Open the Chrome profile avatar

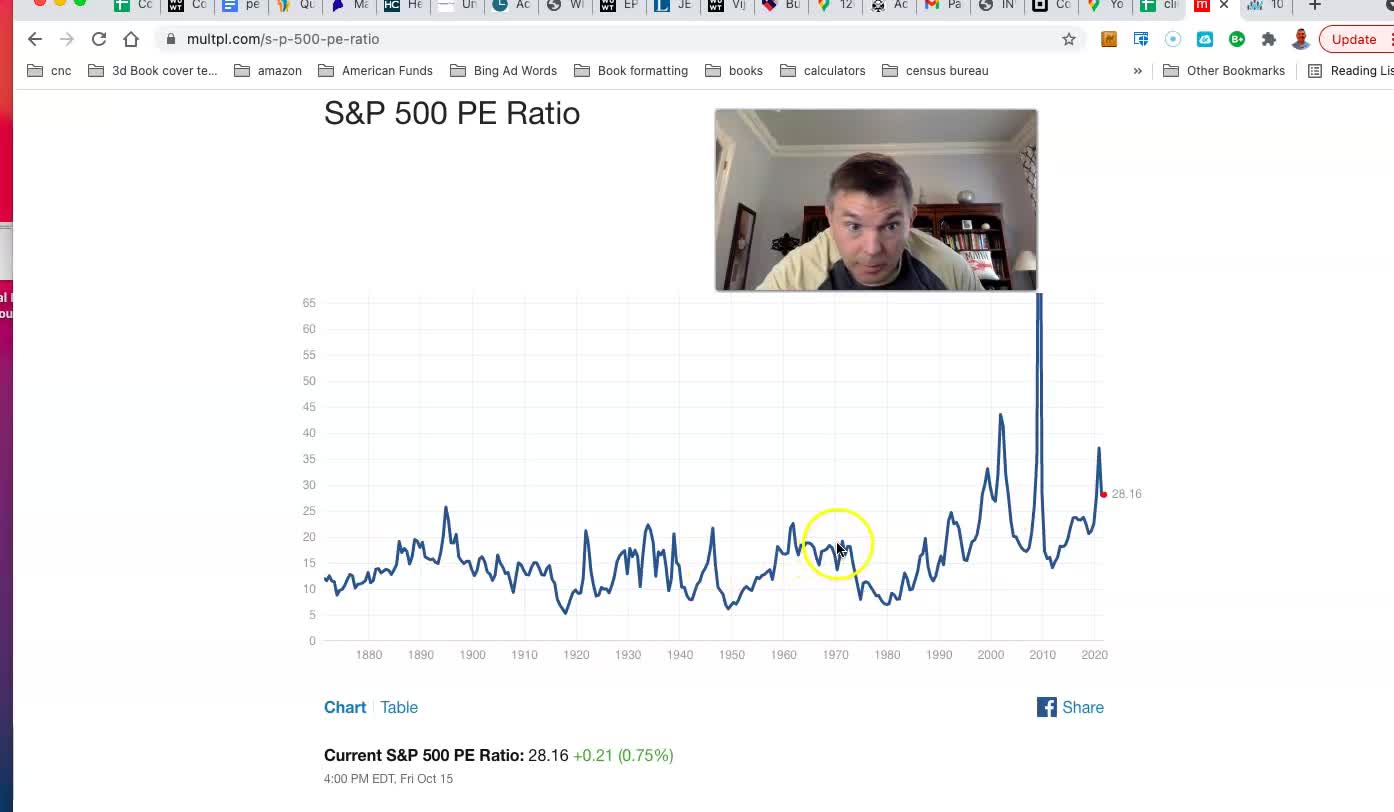tap(1301, 39)
